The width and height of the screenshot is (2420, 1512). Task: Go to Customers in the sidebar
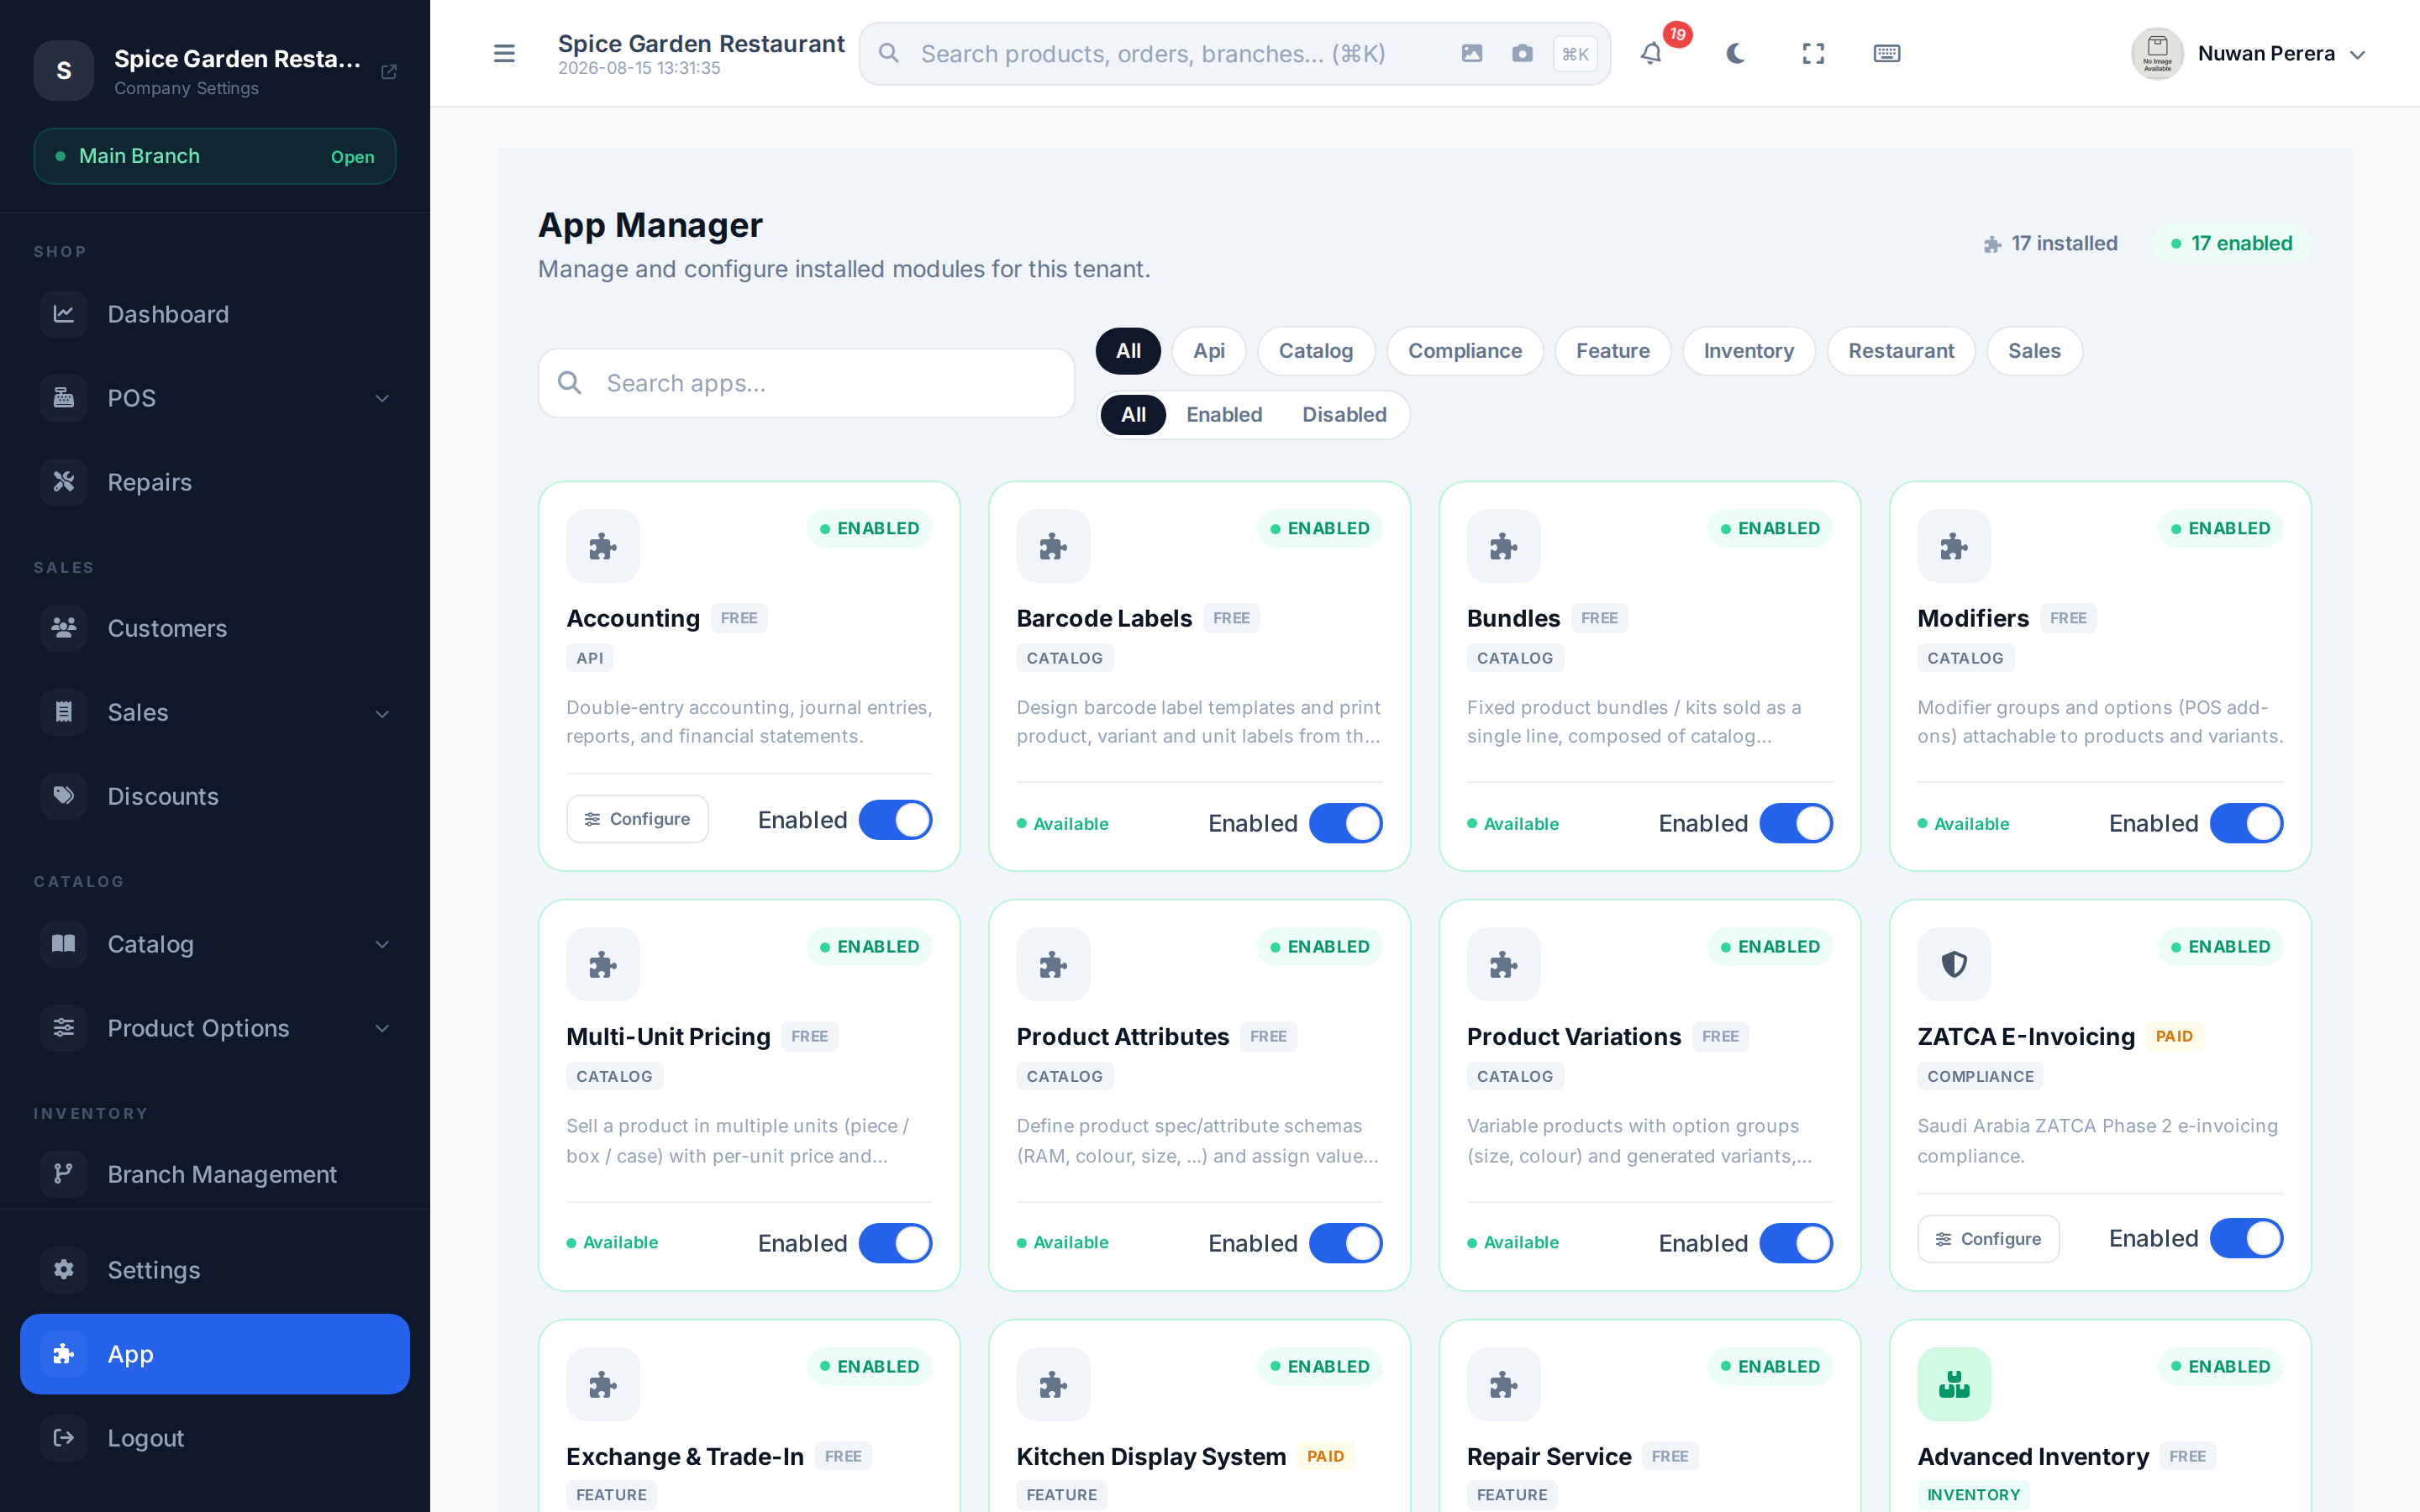coord(215,628)
